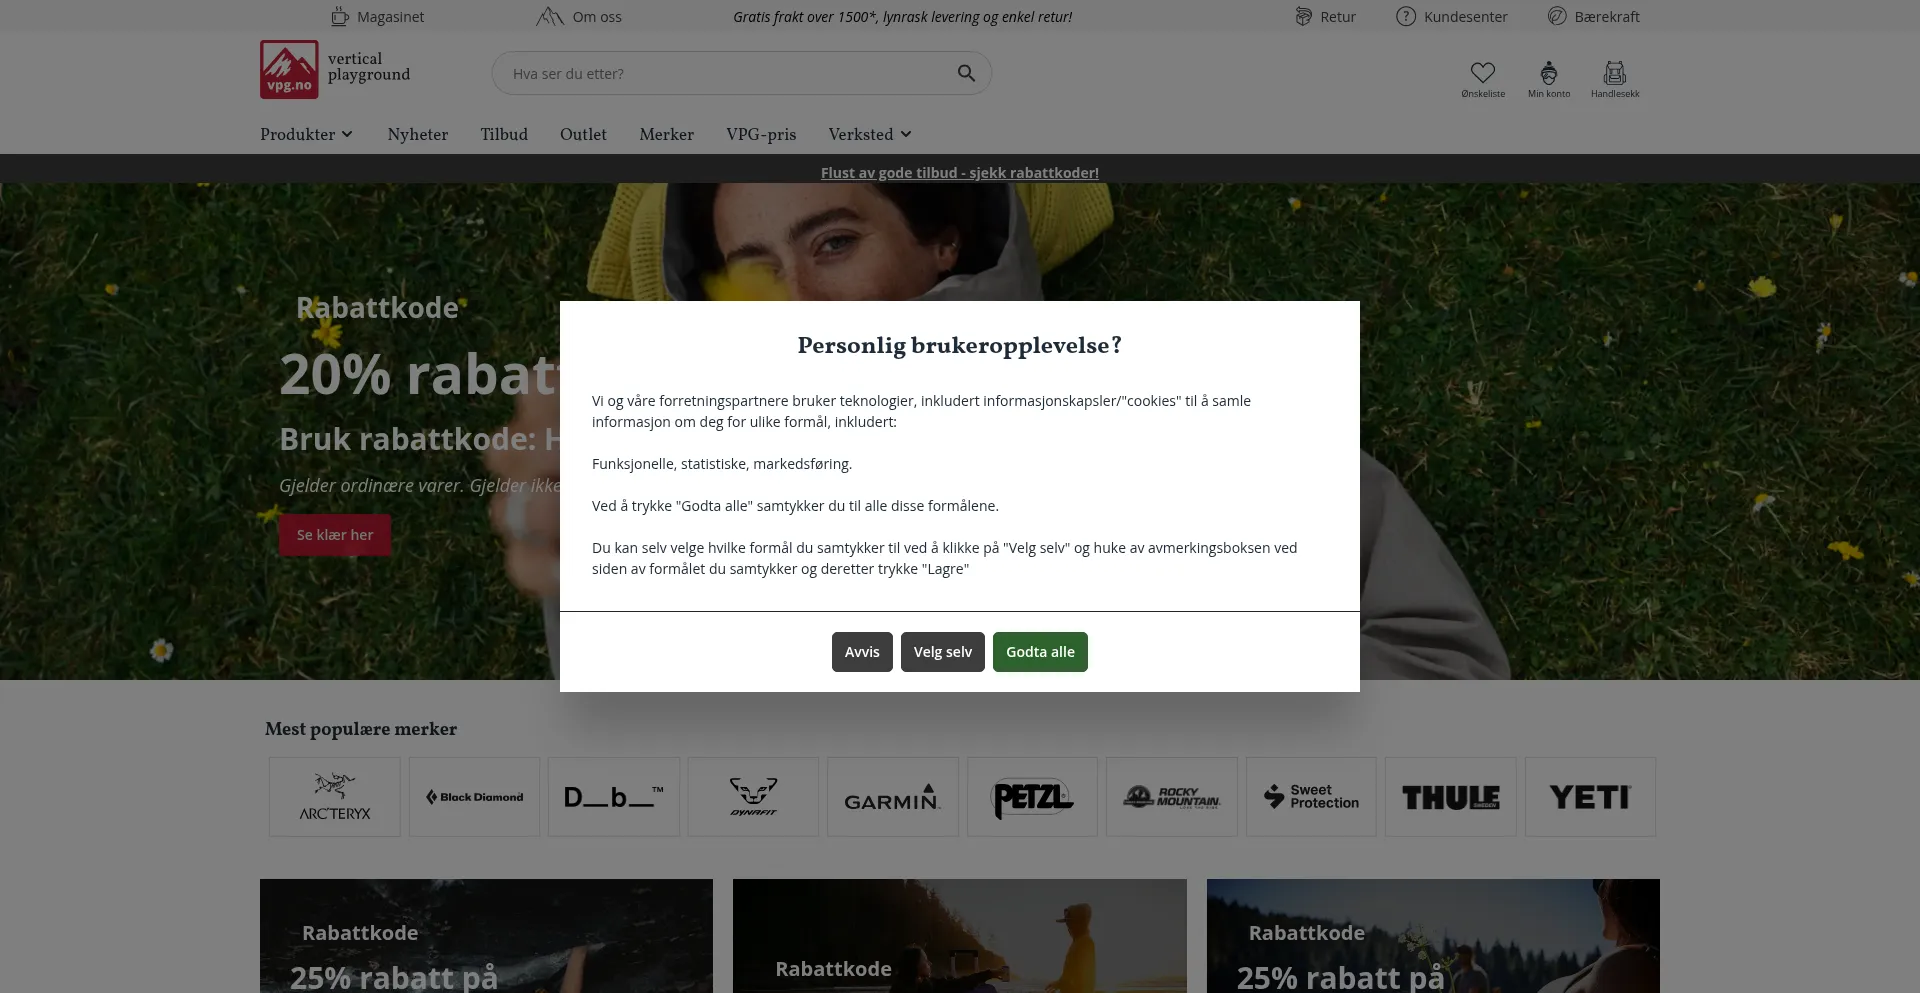
Task: Select the Garmin brand tile
Action: pyautogui.click(x=892, y=797)
